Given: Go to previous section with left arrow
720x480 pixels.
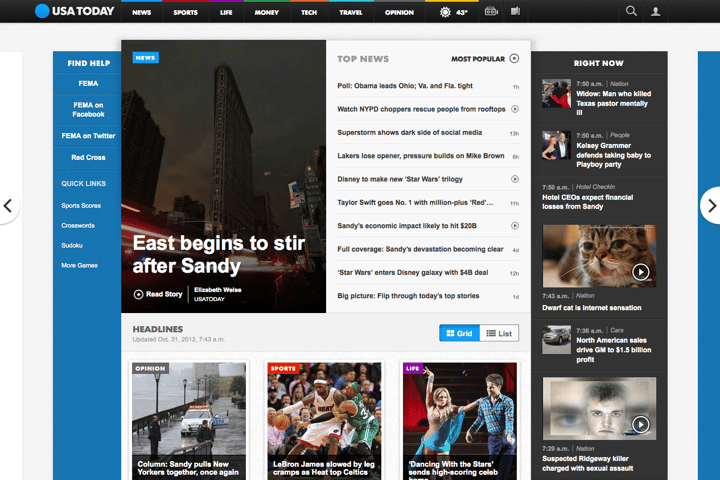Looking at the screenshot, I should click(x=8, y=205).
